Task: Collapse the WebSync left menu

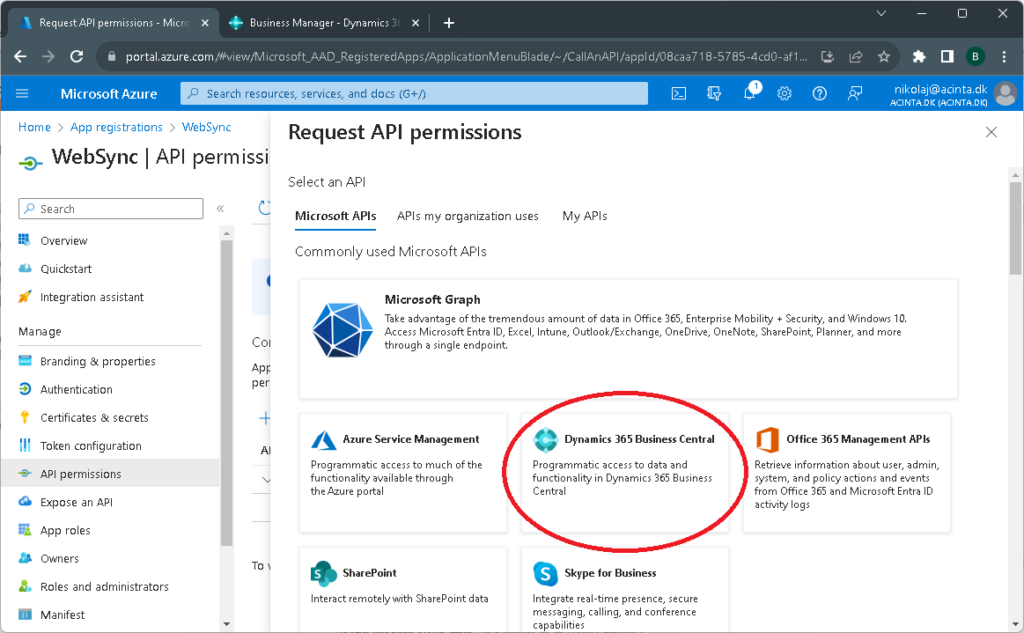Action: click(x=220, y=209)
